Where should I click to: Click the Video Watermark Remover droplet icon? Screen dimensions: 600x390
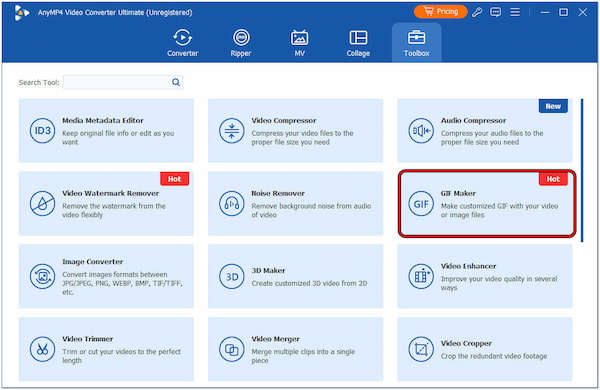click(42, 204)
